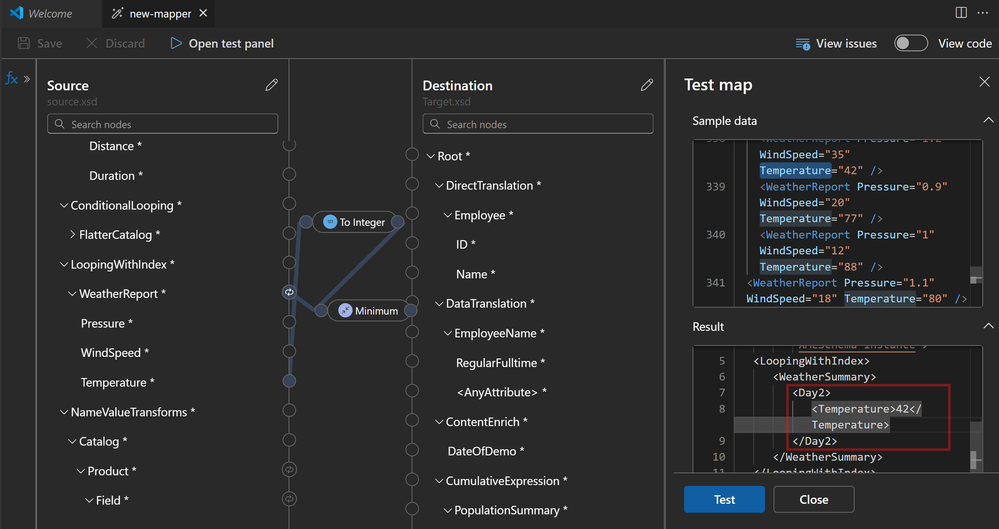Close the new-mapper tab
The width and height of the screenshot is (999, 529).
(203, 13)
